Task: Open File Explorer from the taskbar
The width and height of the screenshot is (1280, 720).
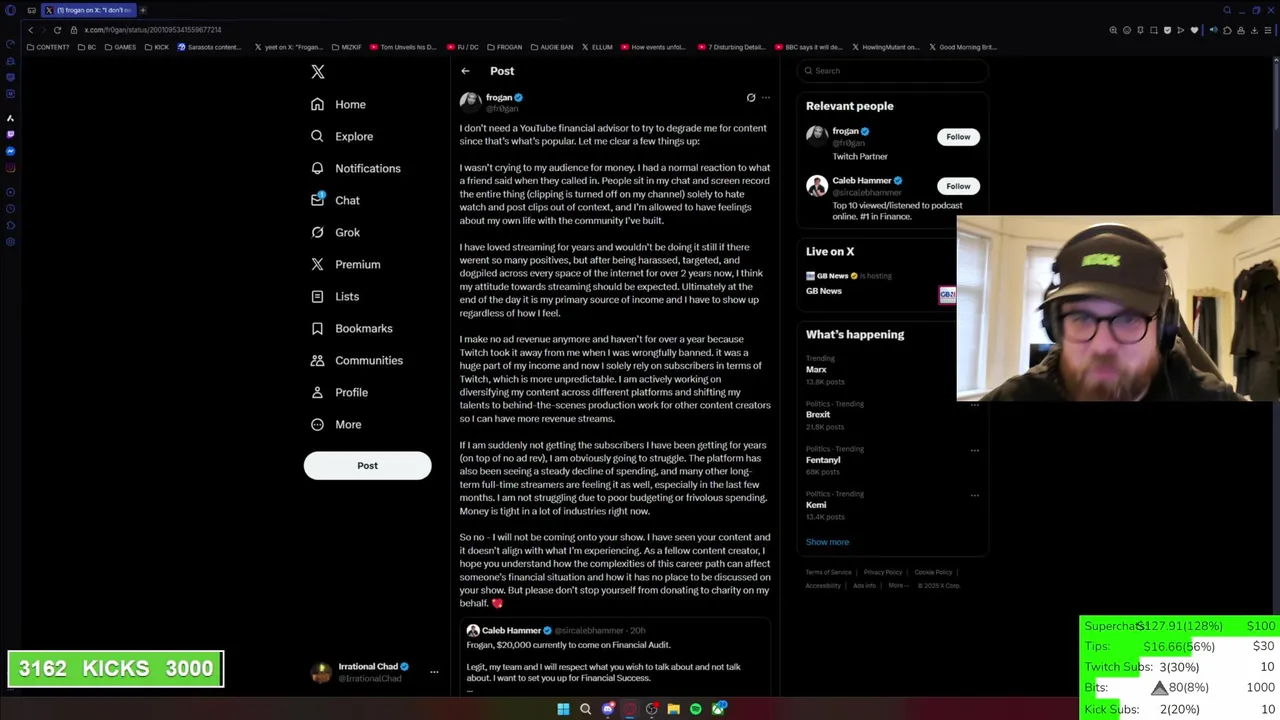Action: [x=673, y=709]
